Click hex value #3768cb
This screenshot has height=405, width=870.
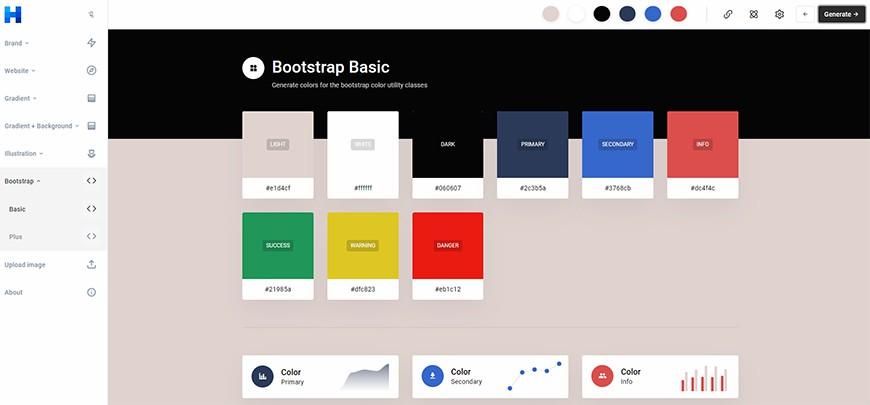point(618,188)
